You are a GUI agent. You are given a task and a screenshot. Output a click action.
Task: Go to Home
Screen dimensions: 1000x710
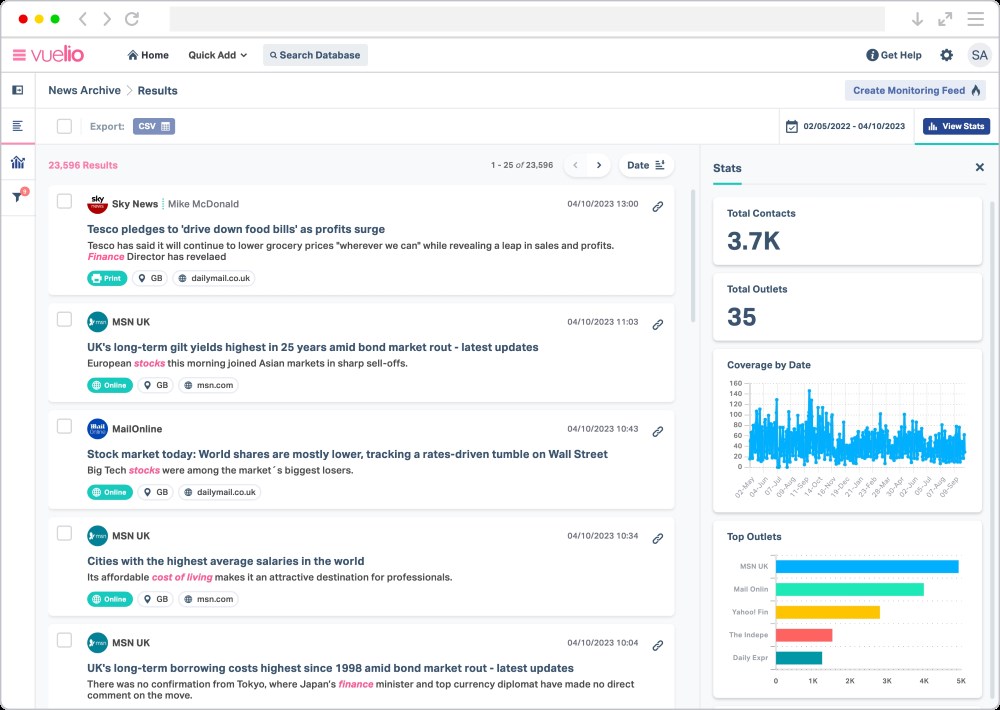148,55
